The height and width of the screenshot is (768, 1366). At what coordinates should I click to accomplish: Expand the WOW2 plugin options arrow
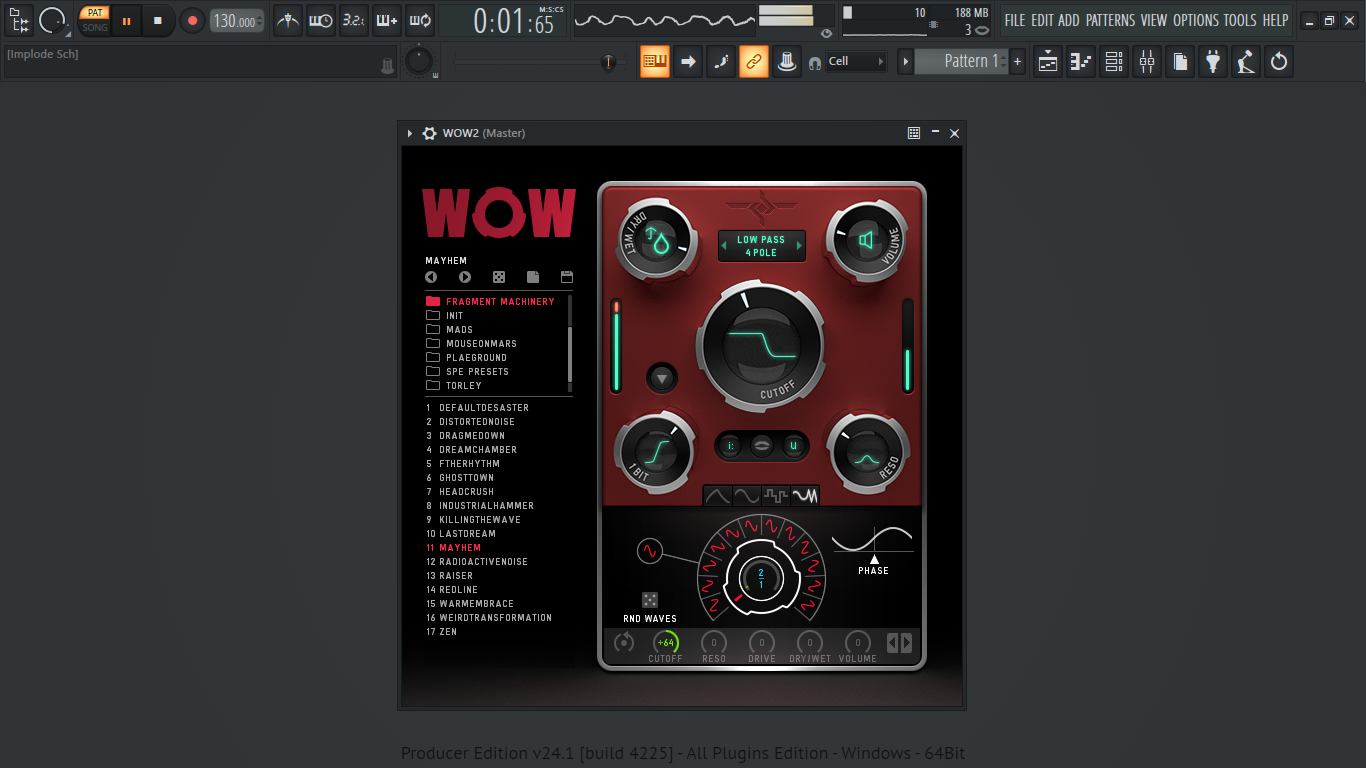point(410,133)
